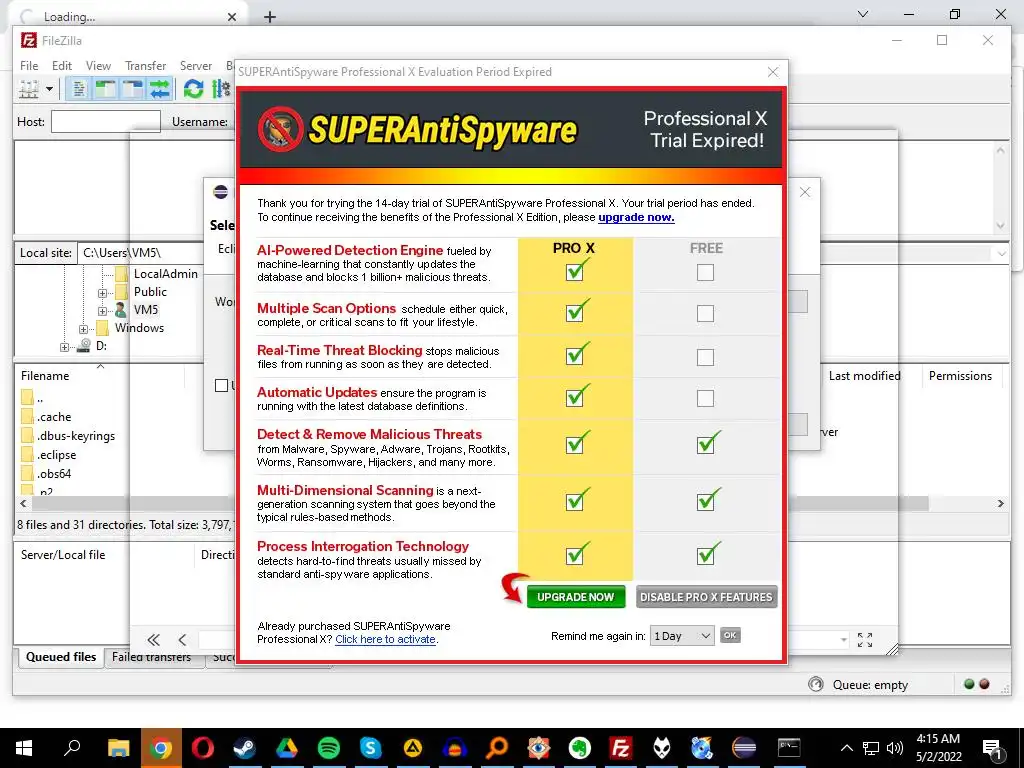Open File Explorer from the taskbar
The width and height of the screenshot is (1024, 768).
pyautogui.click(x=118, y=748)
